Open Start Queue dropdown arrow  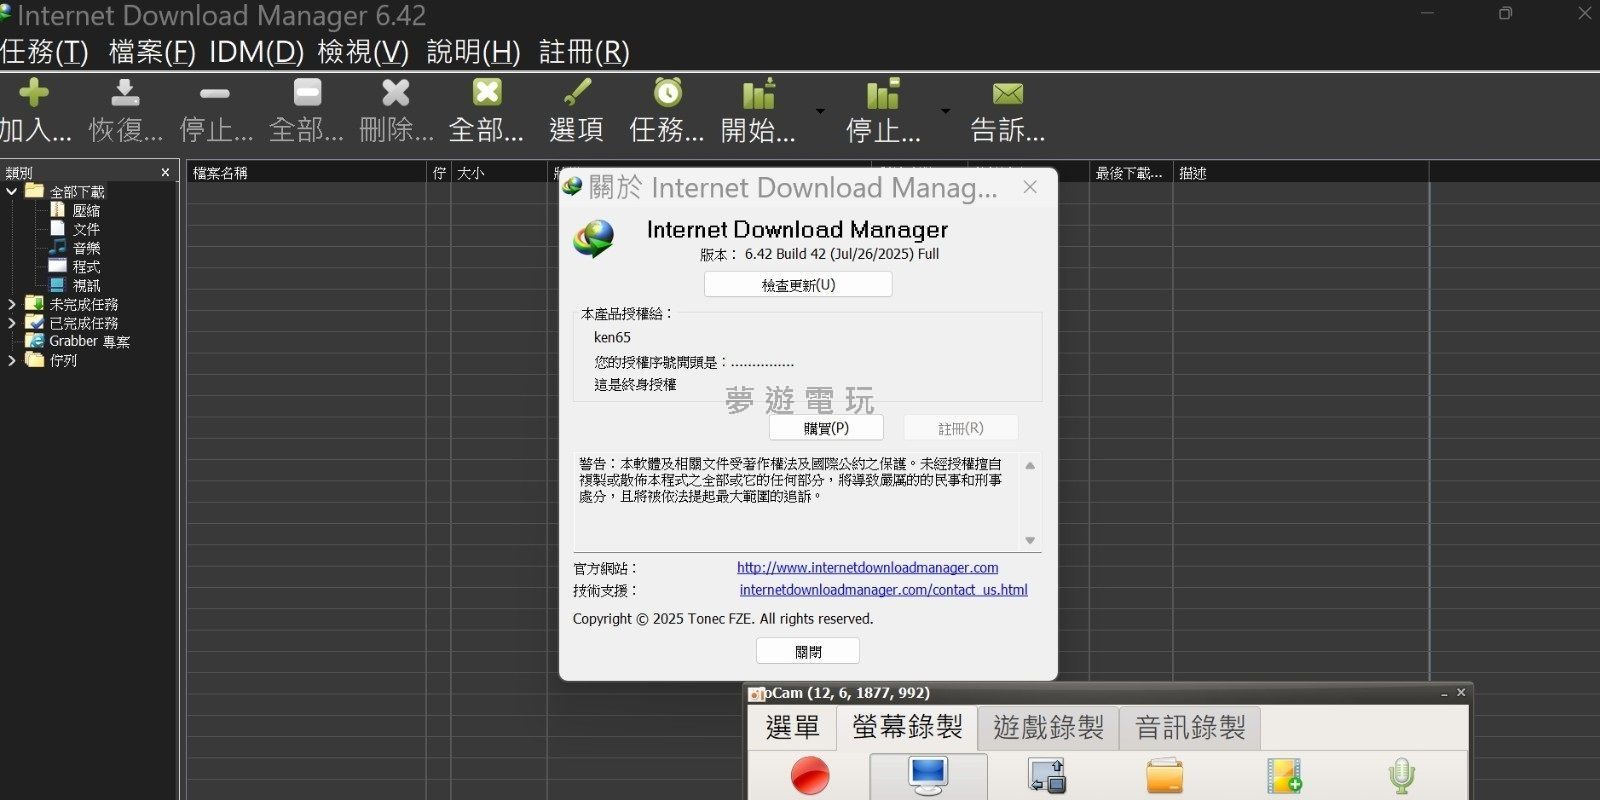(821, 110)
